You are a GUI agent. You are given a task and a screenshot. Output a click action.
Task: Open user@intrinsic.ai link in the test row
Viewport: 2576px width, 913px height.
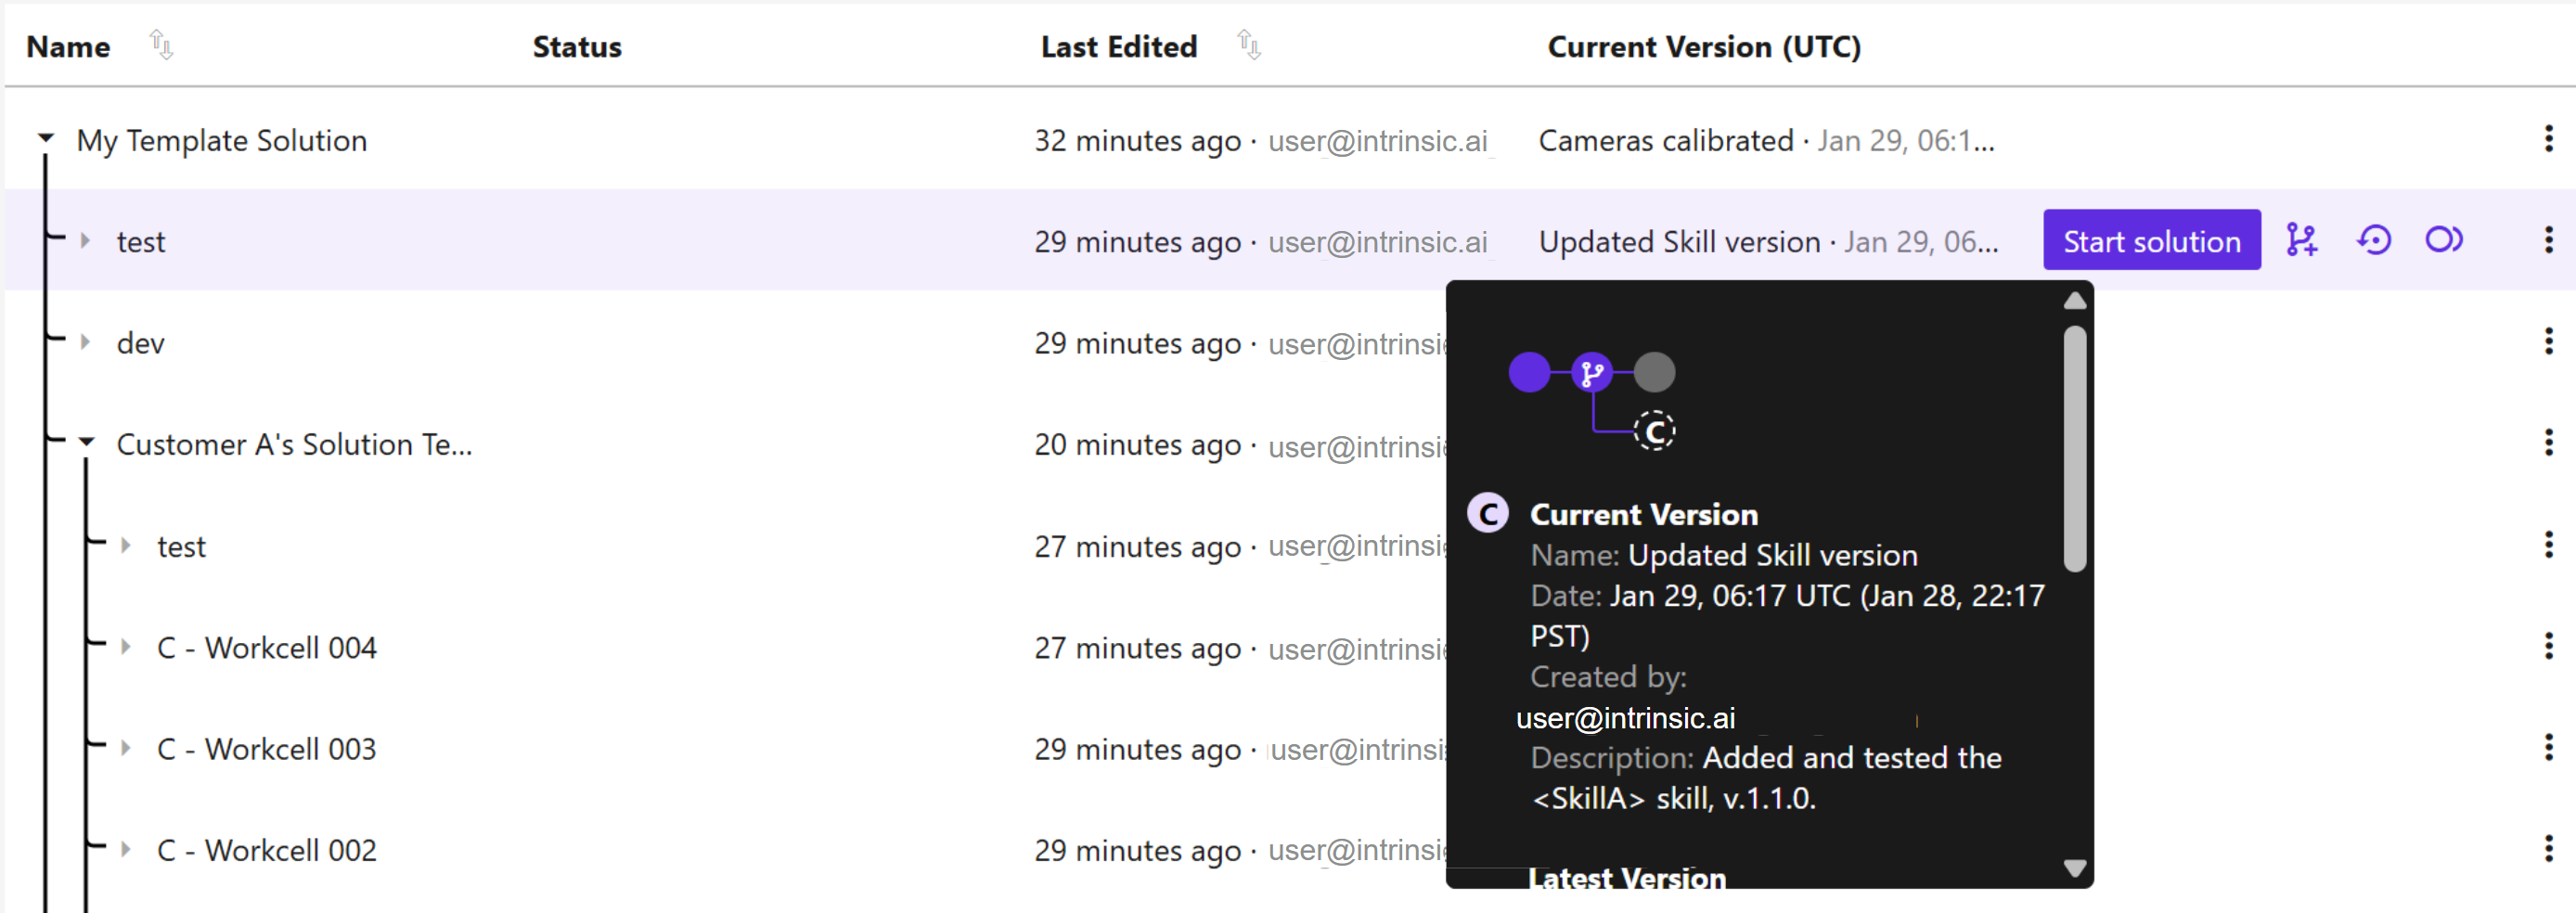point(1377,242)
